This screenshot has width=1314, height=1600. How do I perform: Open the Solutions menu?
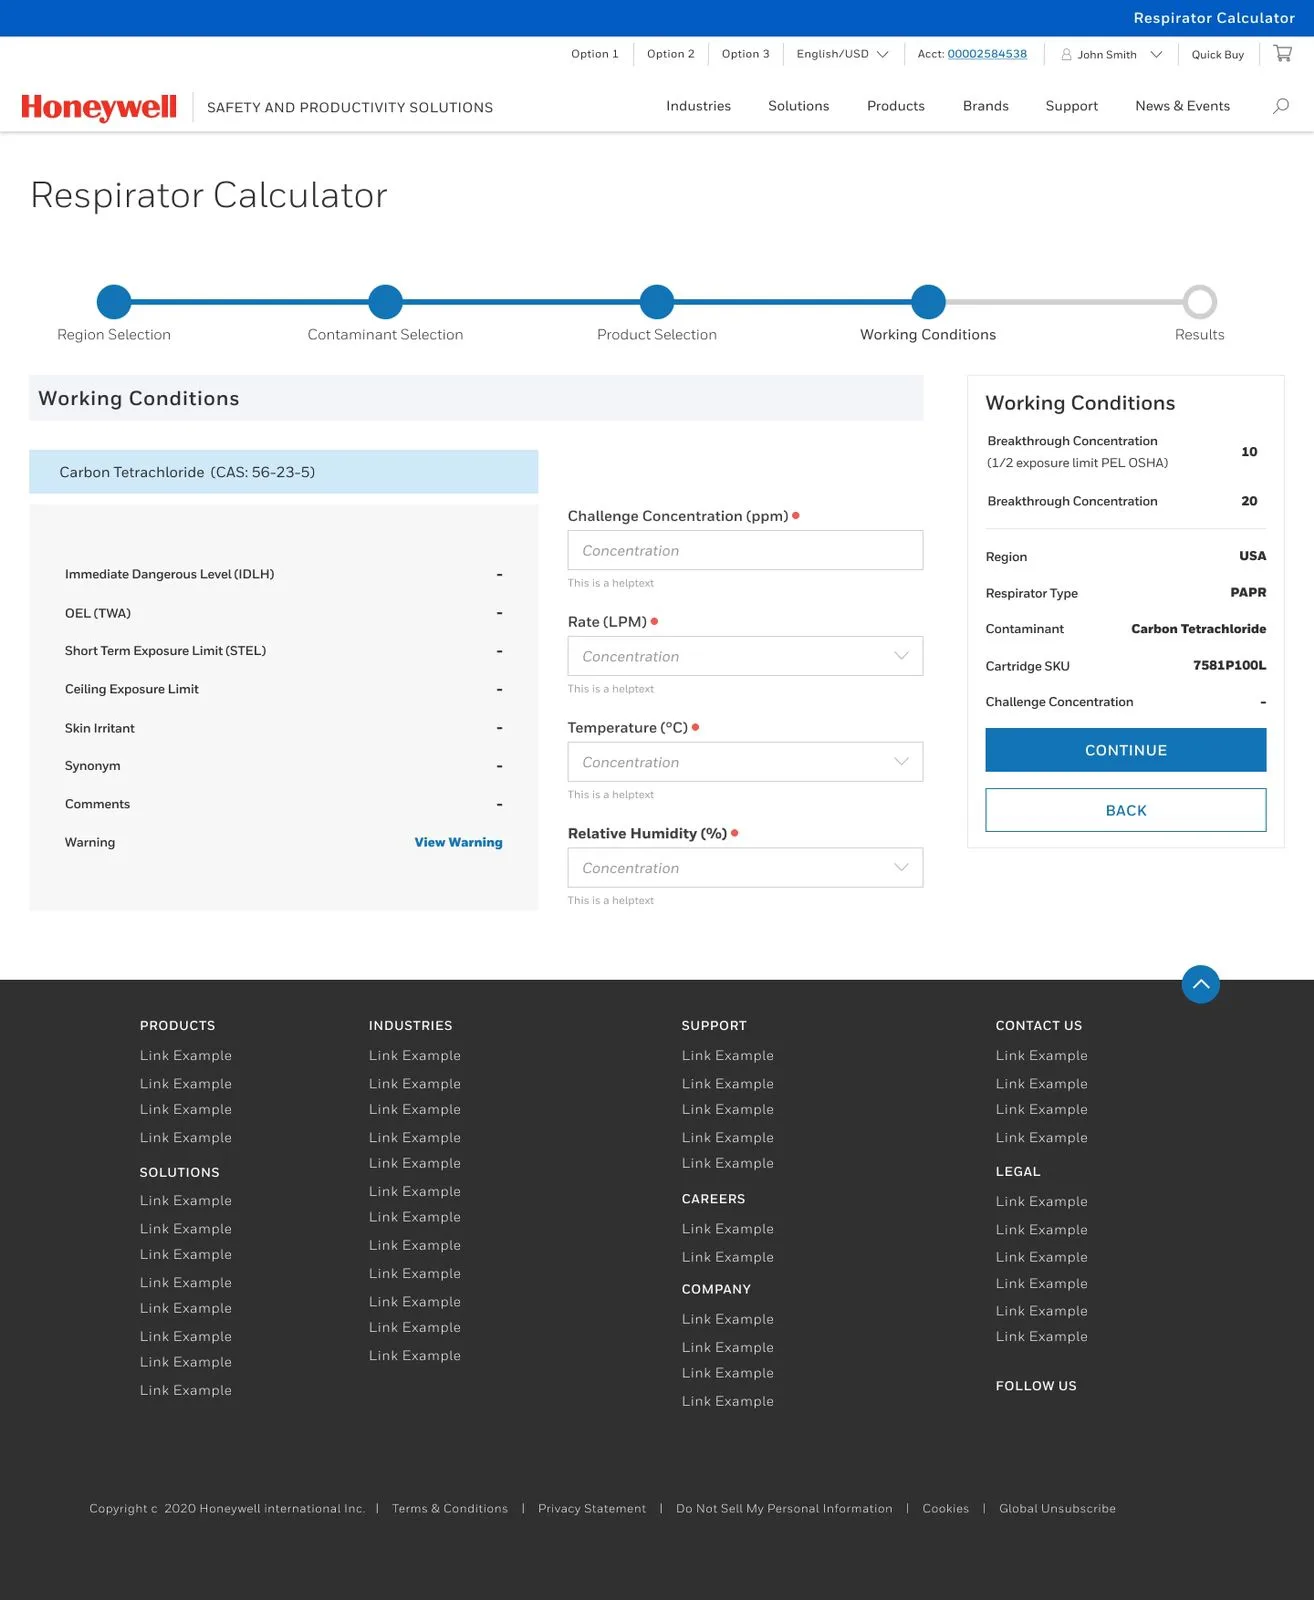coord(798,106)
